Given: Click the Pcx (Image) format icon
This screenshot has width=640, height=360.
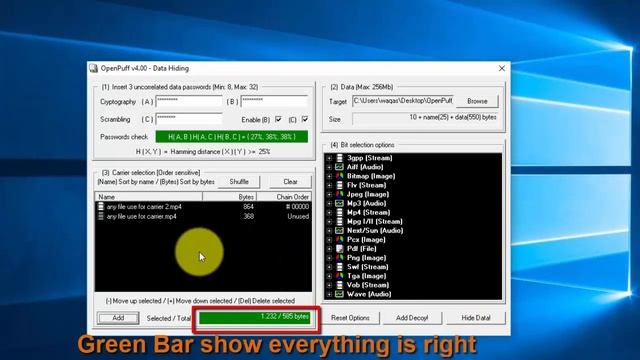Looking at the screenshot, I should tap(339, 240).
